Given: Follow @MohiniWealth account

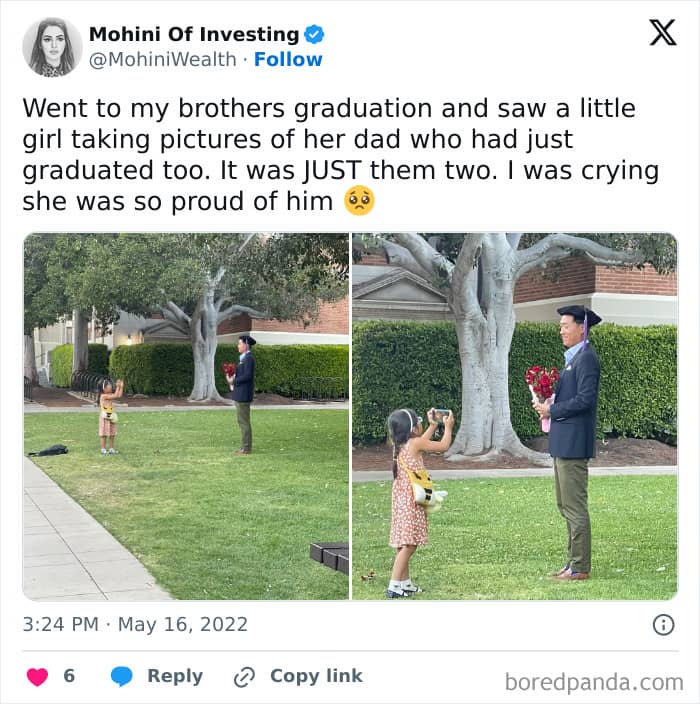Looking at the screenshot, I should [288, 59].
